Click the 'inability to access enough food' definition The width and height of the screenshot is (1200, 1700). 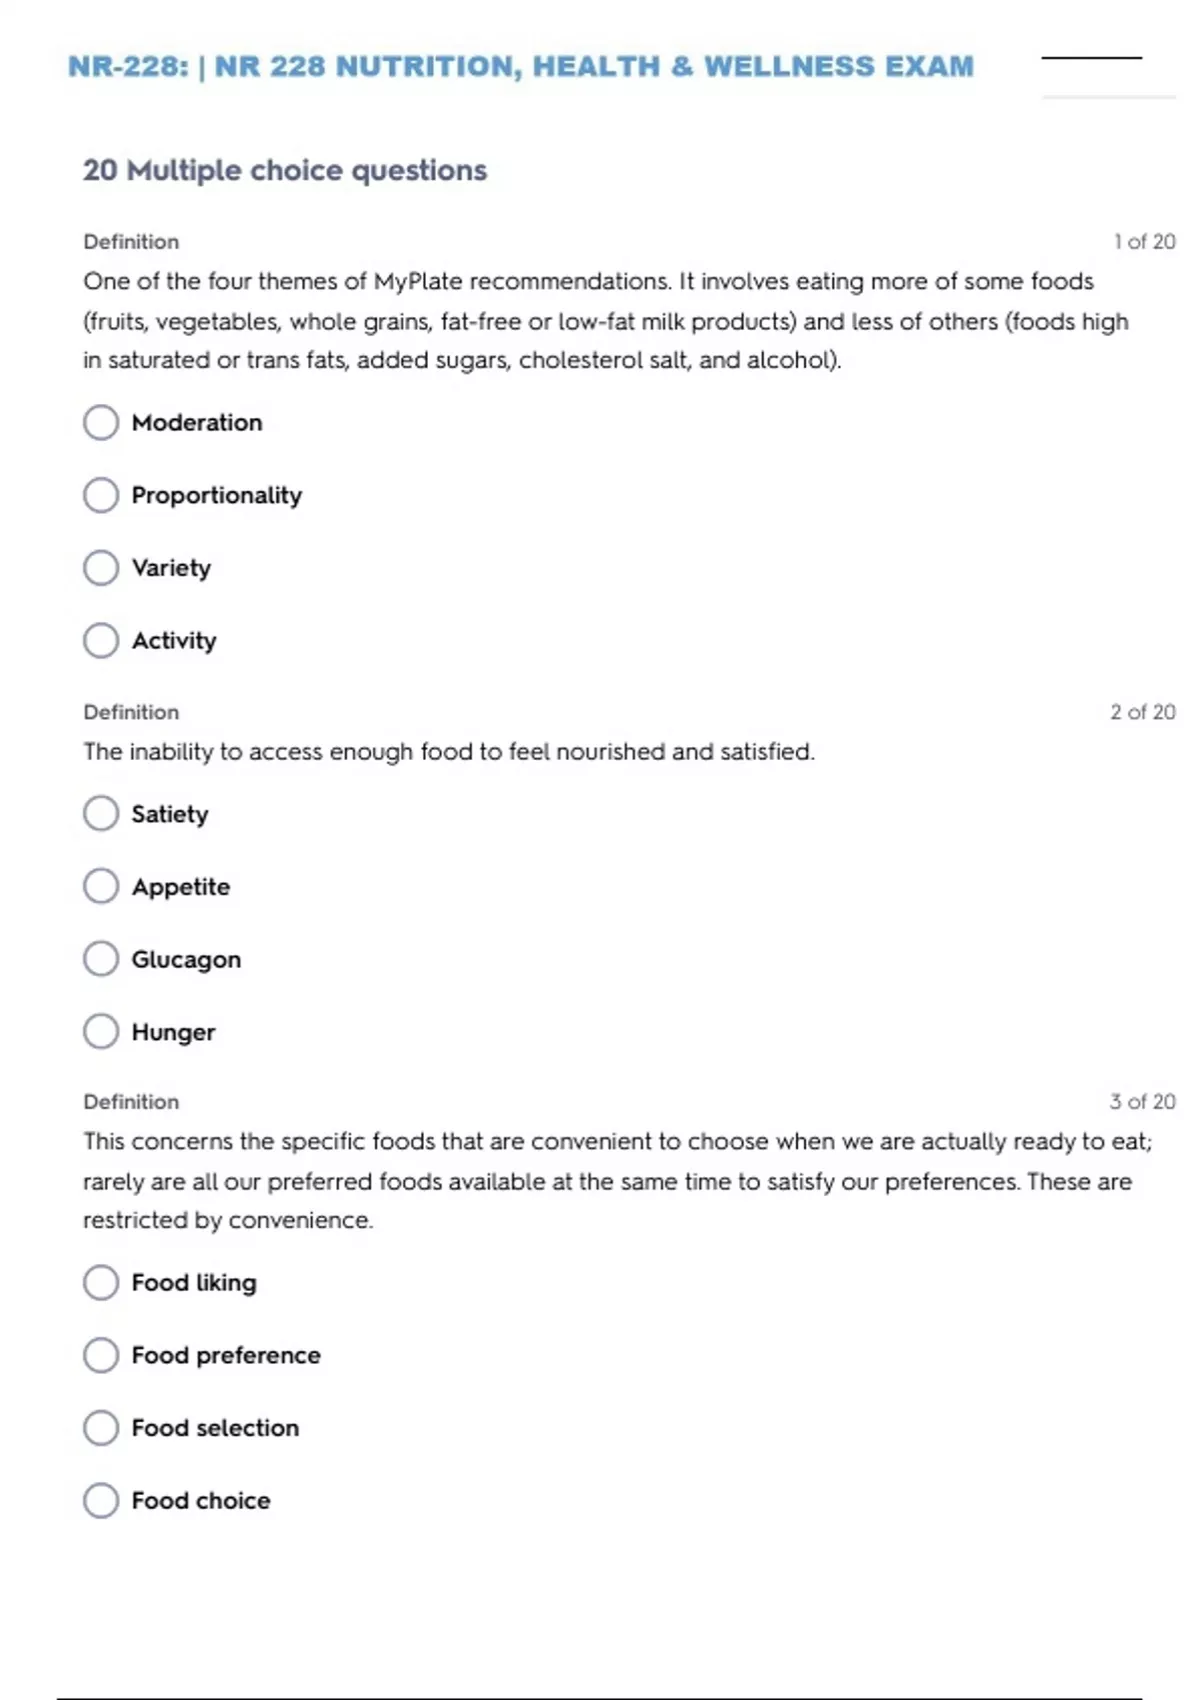[x=449, y=752]
